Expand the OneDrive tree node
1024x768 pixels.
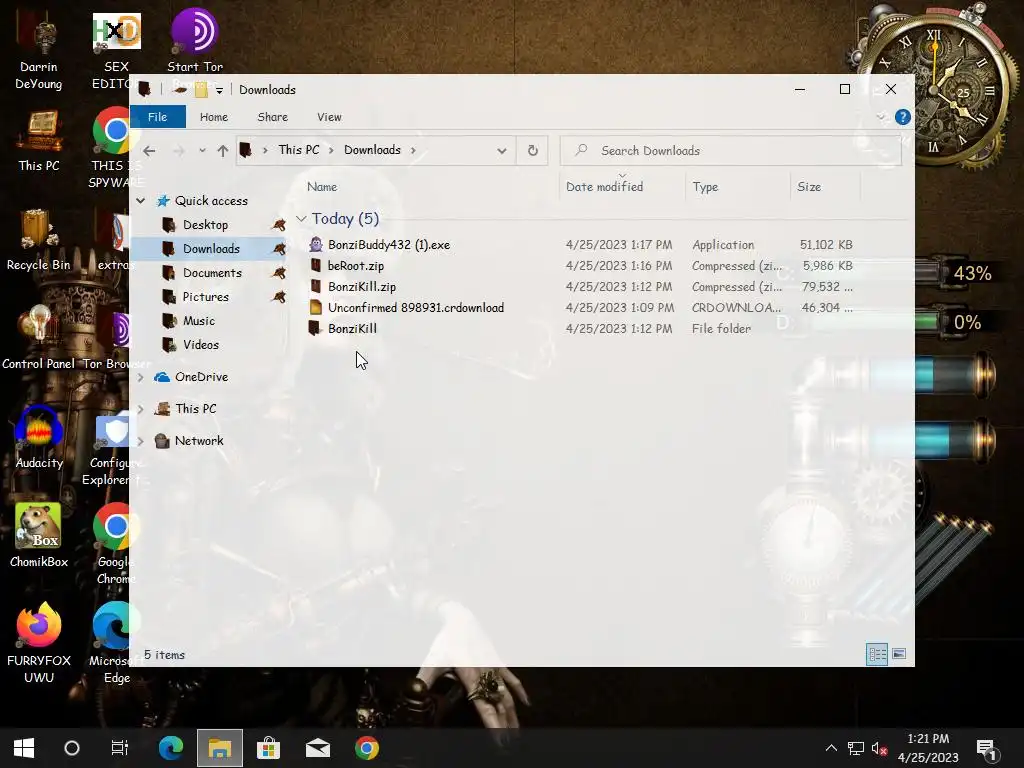click(140, 377)
